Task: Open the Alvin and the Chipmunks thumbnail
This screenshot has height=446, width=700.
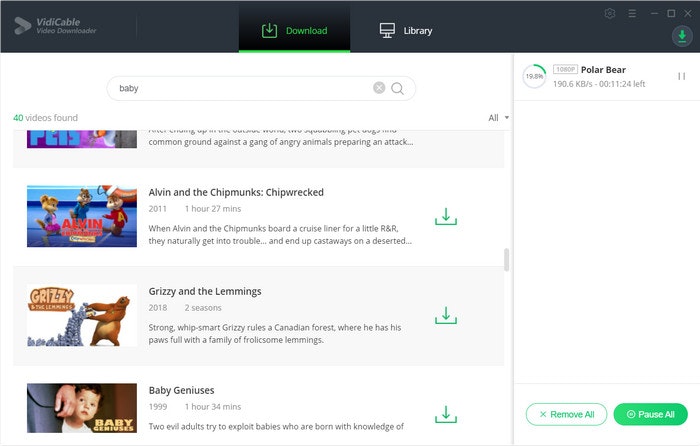Action: click(x=82, y=216)
